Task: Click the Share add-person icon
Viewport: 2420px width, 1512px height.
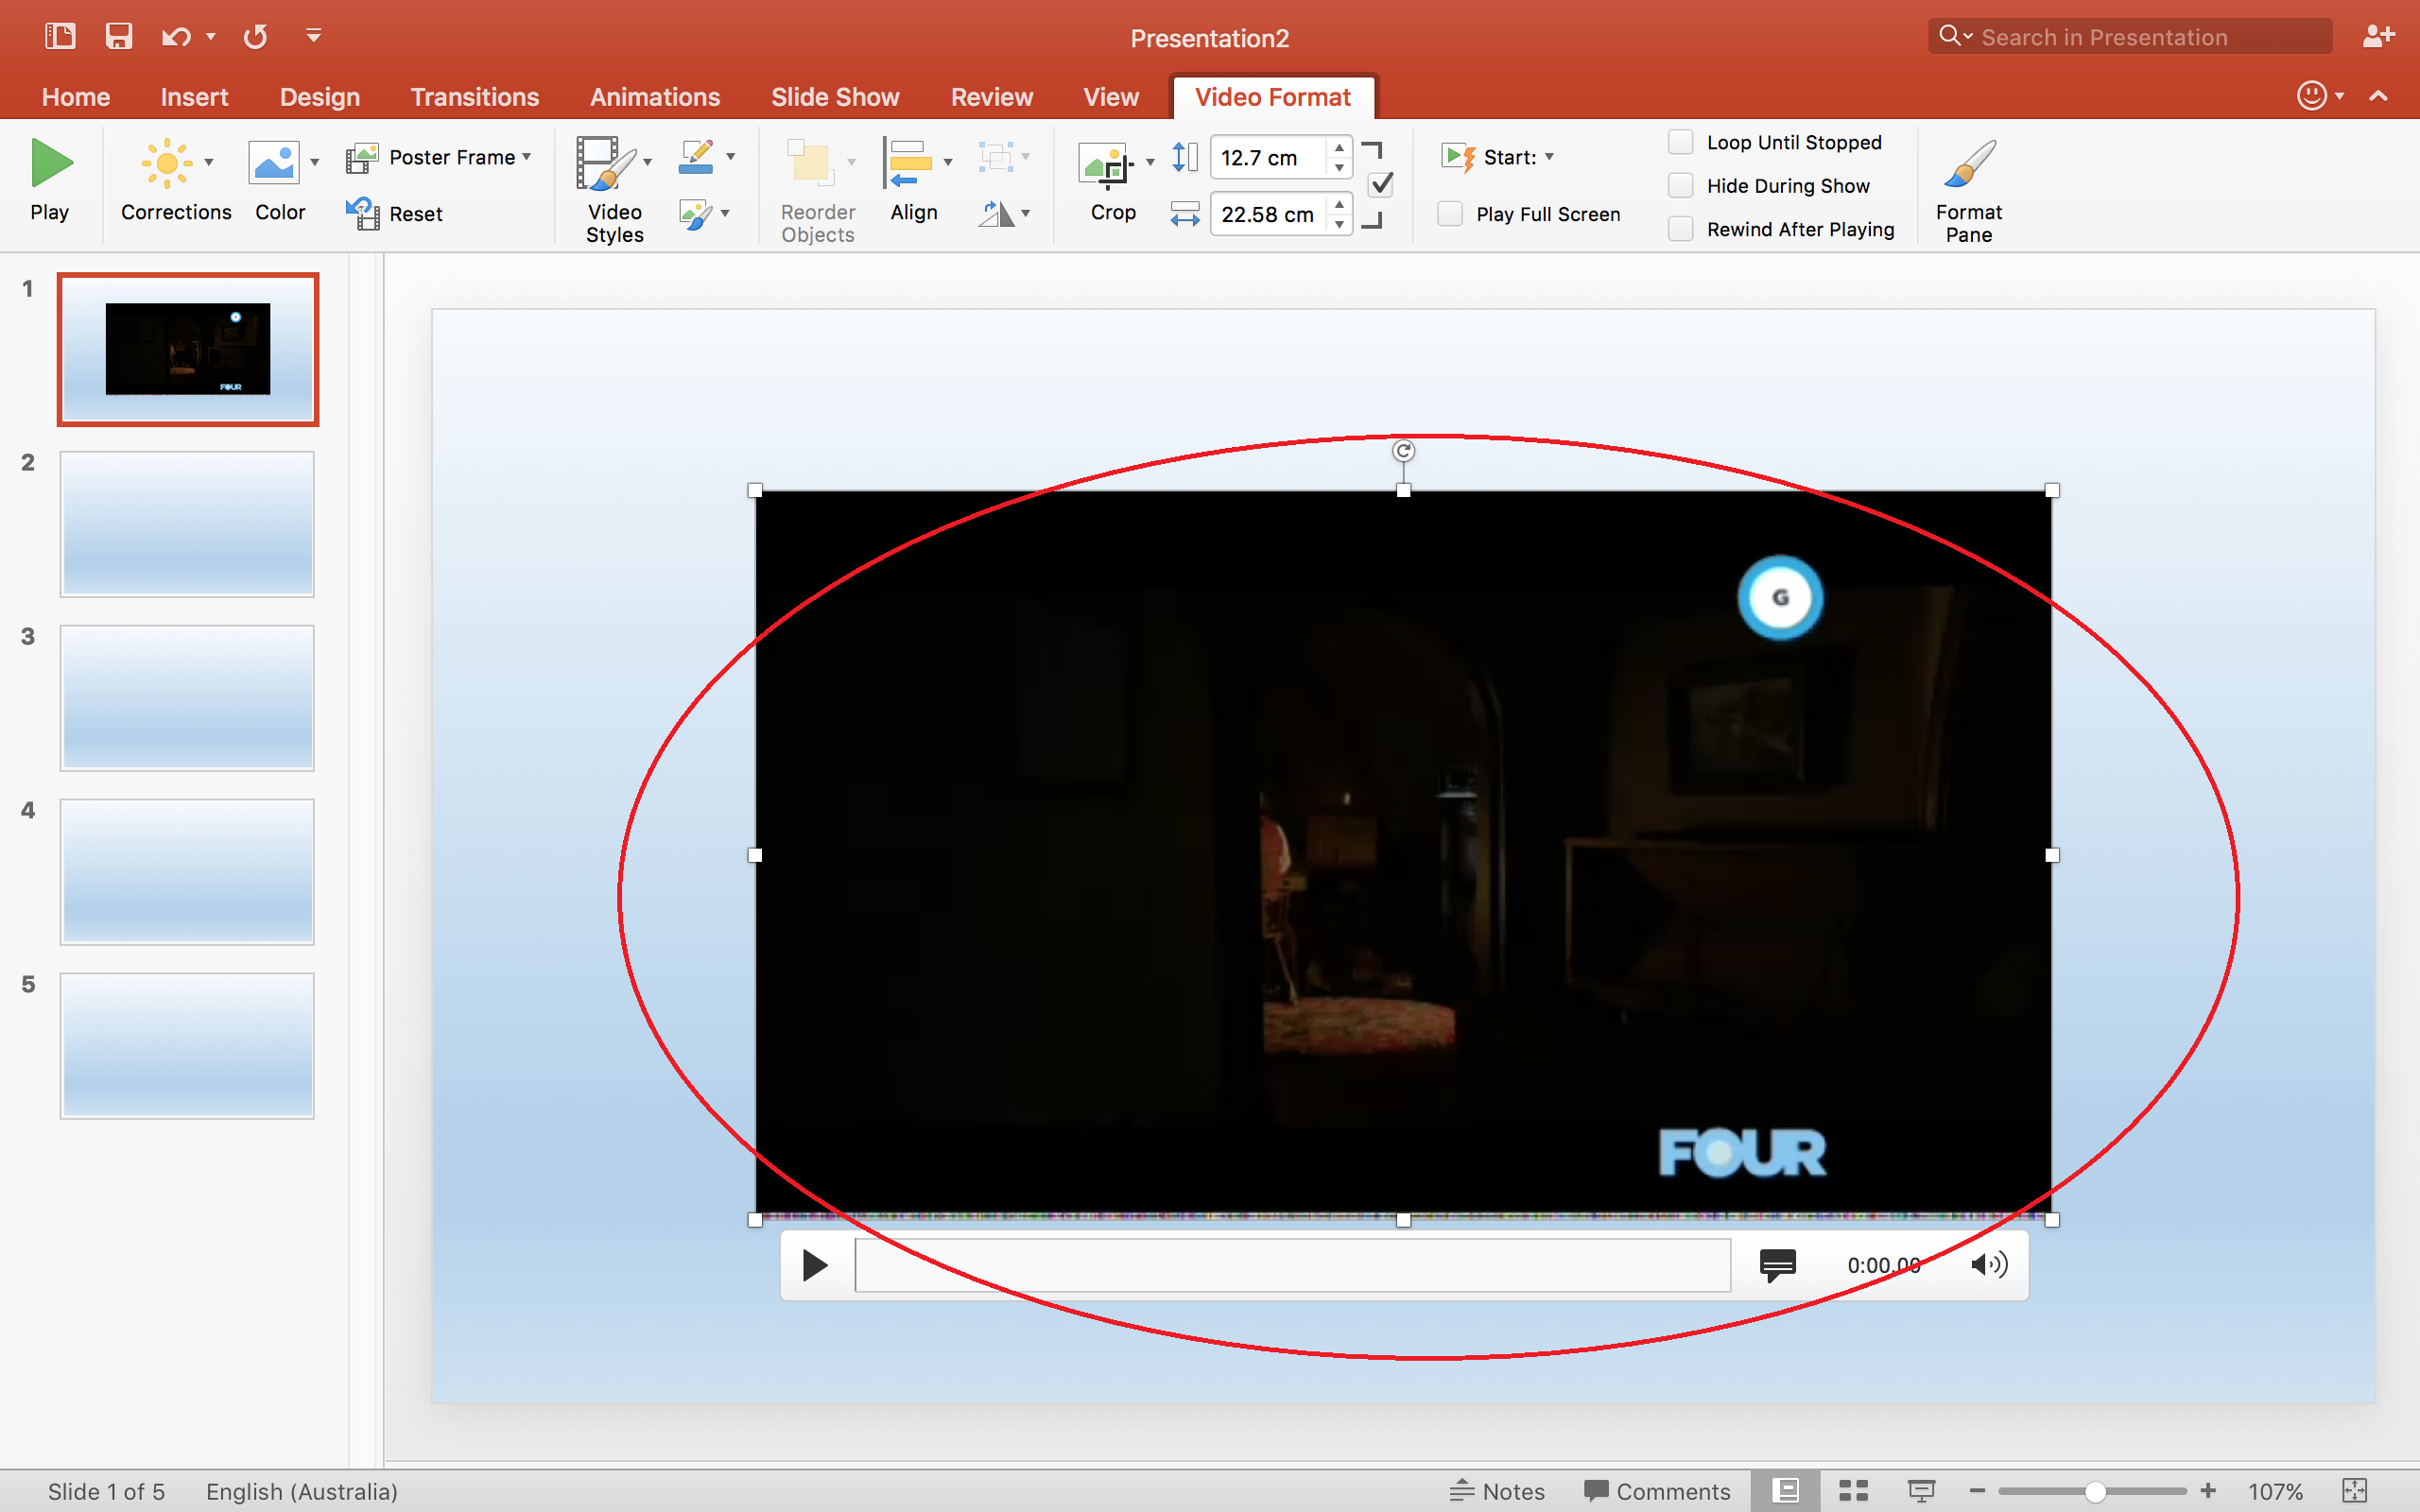Action: pyautogui.click(x=2378, y=37)
